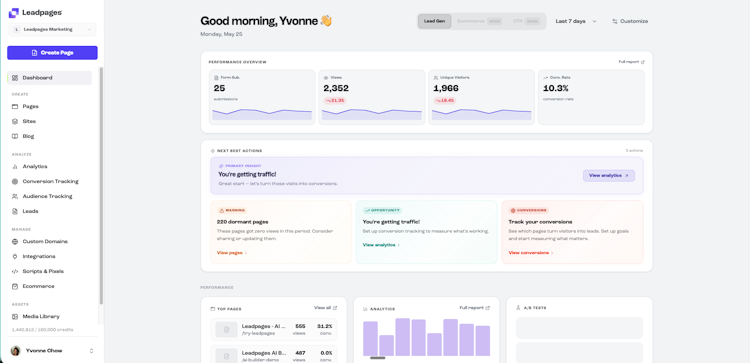Click the Leadpages logo icon
This screenshot has width=750, height=363.
click(x=14, y=13)
